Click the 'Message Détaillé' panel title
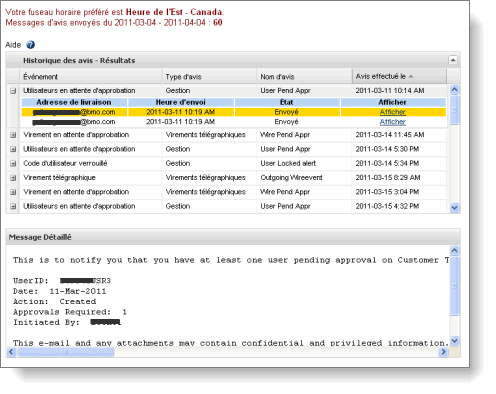Screen dimensions: 496x394 40,237
